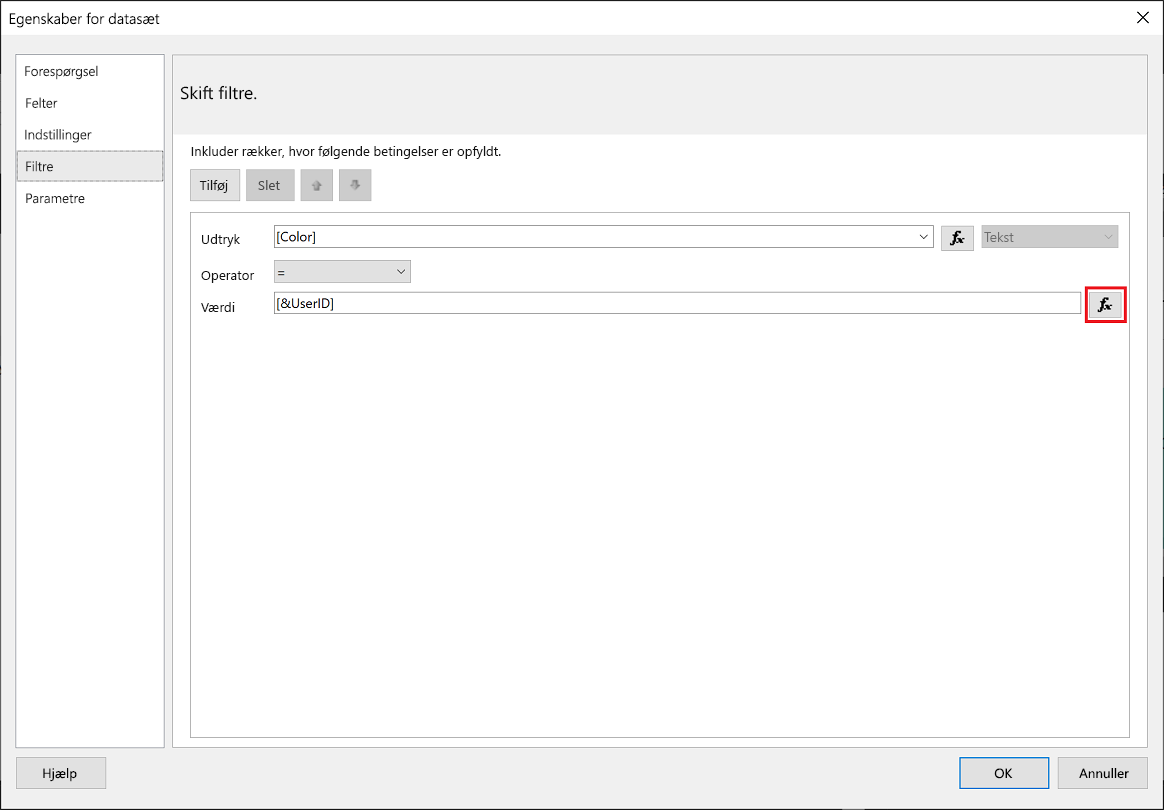Image resolution: width=1164 pixels, height=810 pixels.
Task: Switch to the Forespørgsel page
Action: pos(62,71)
